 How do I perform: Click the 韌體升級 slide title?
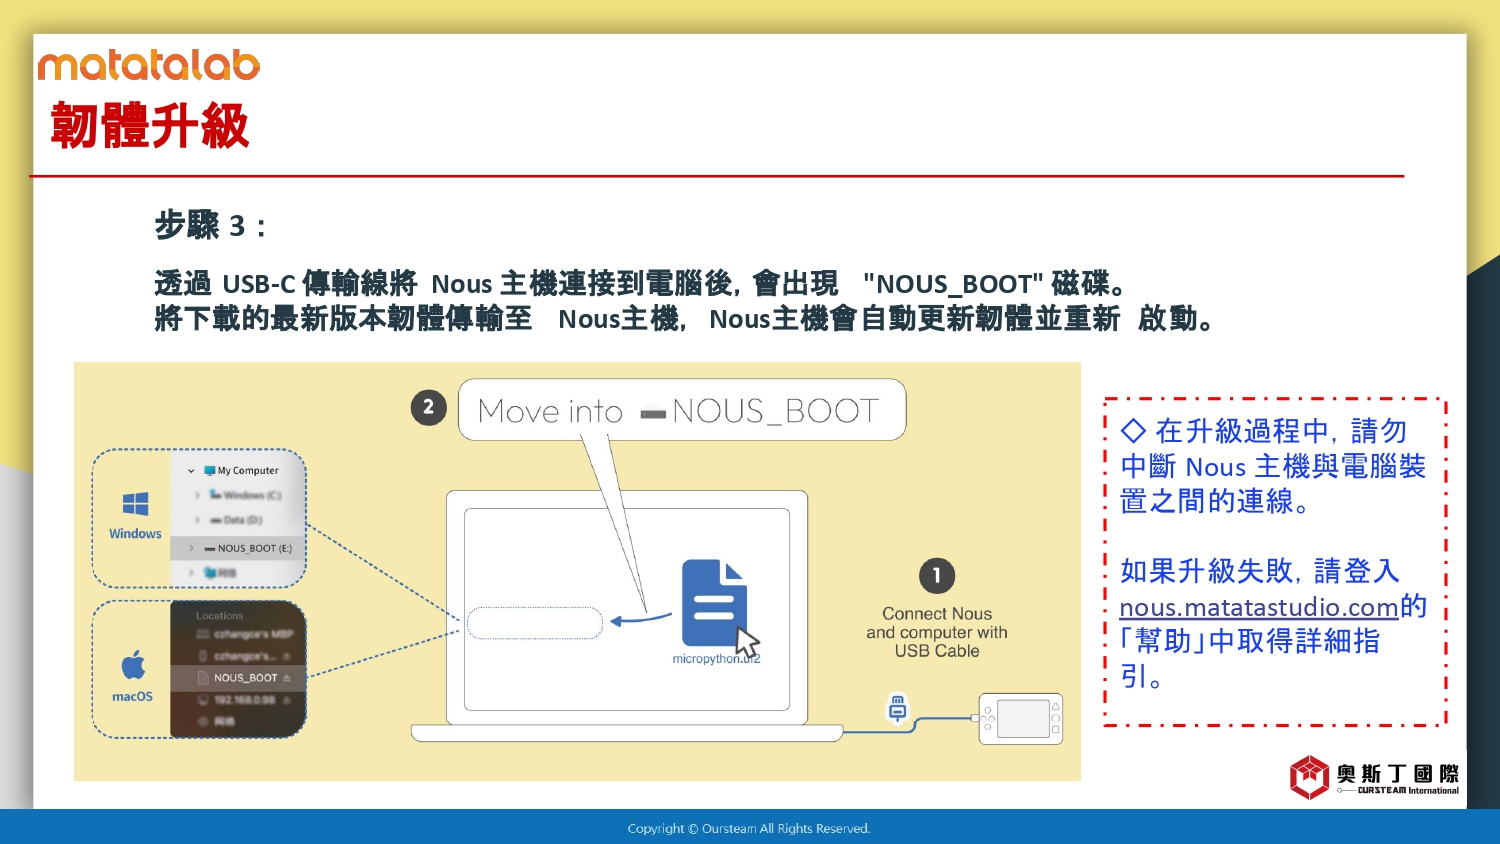(149, 126)
